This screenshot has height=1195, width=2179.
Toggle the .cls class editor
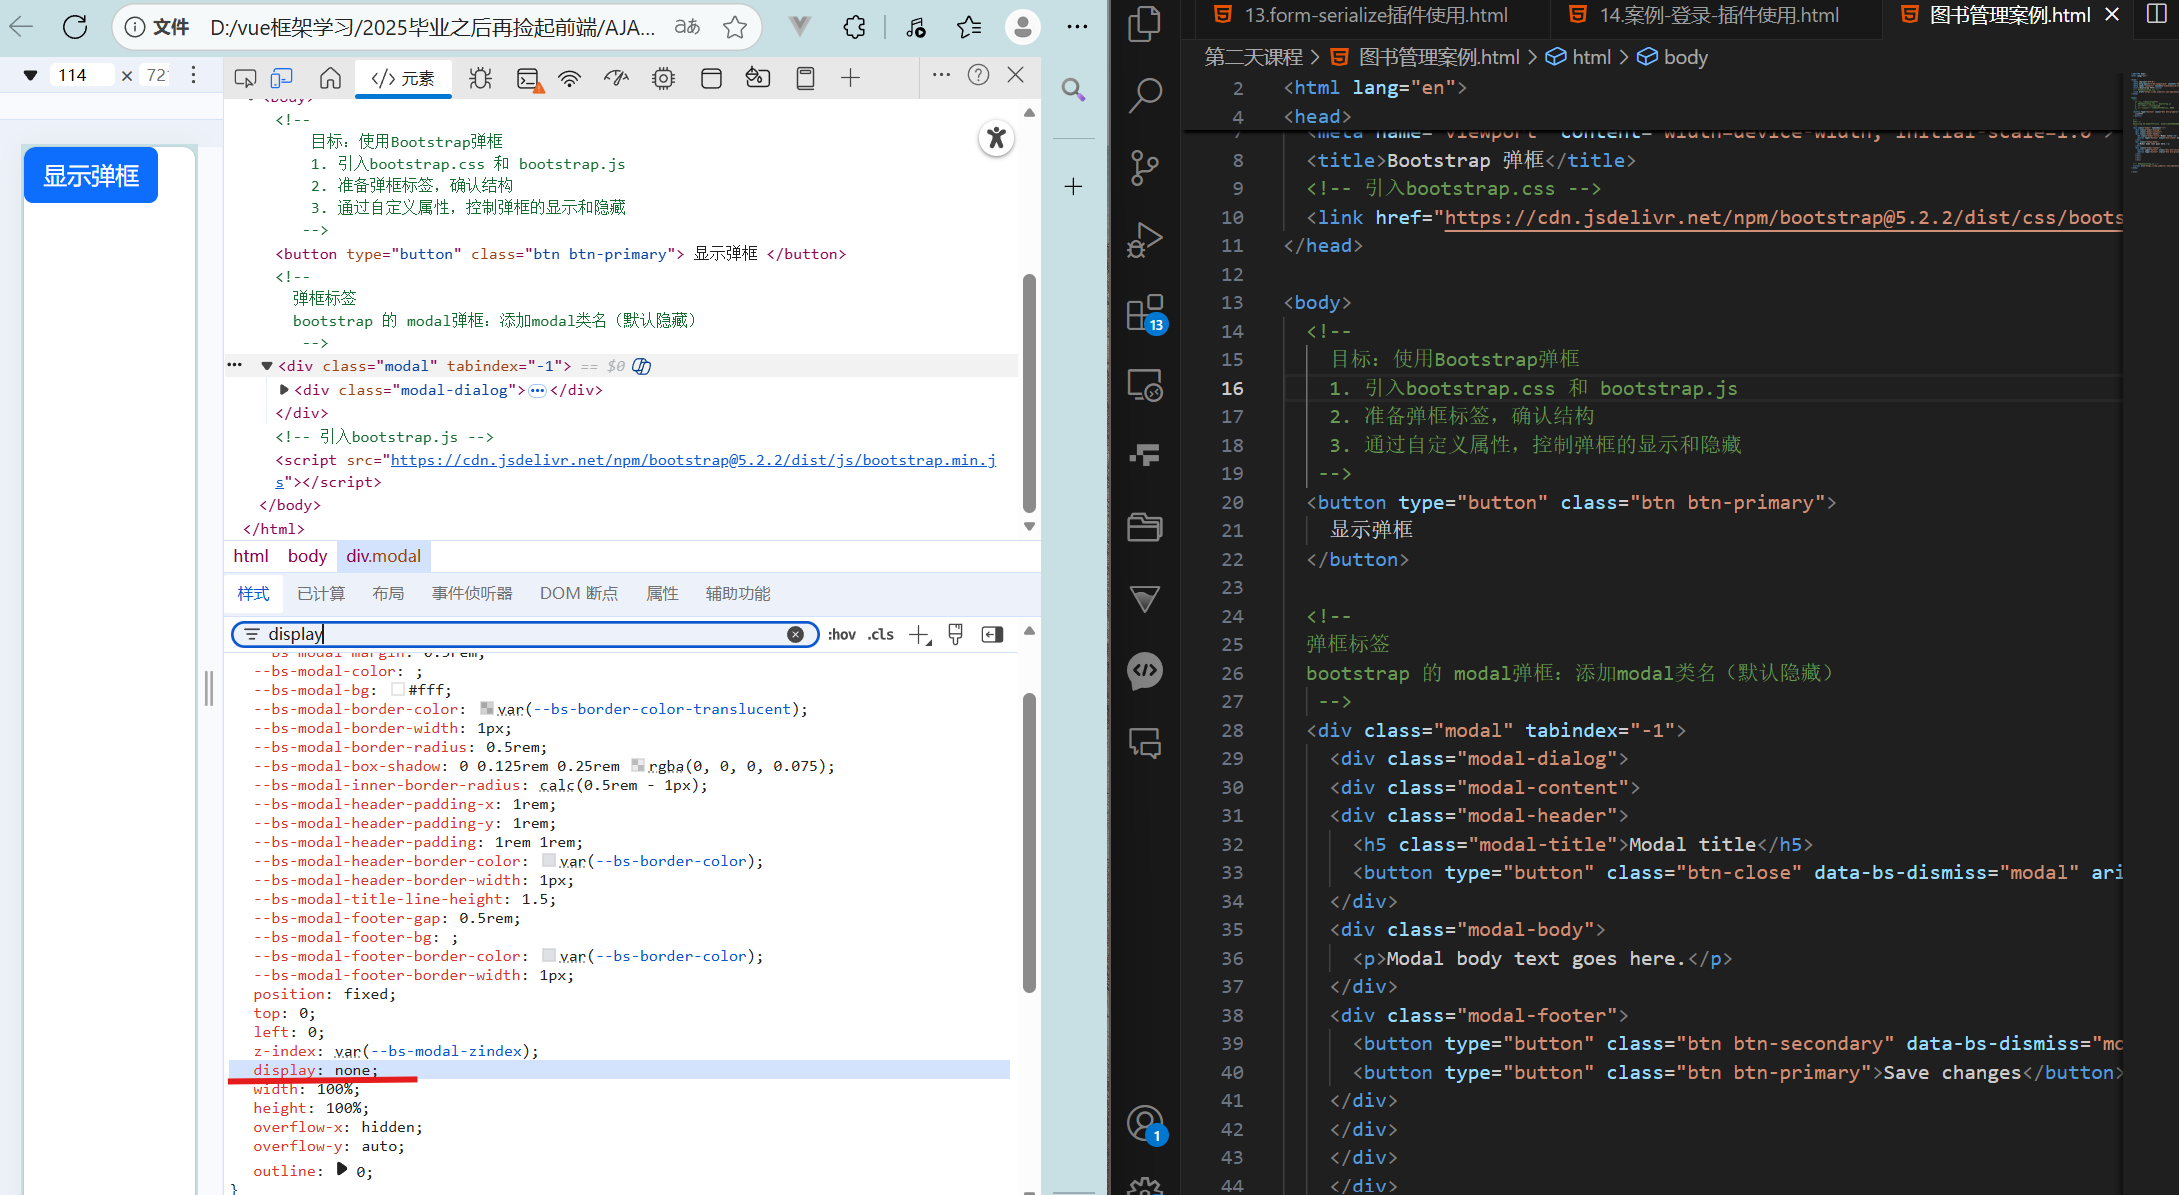(880, 634)
